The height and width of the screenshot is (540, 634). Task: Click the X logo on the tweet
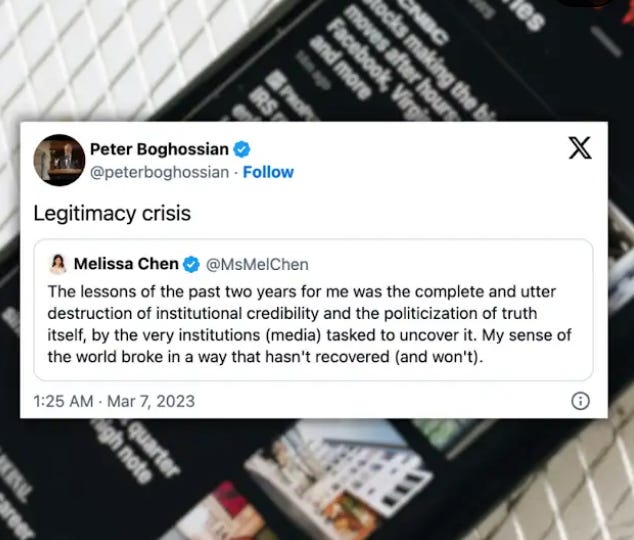click(580, 148)
